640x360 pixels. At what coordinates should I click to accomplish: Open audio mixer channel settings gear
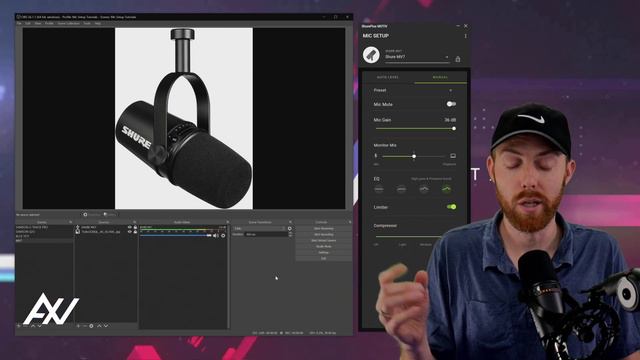coord(223,236)
